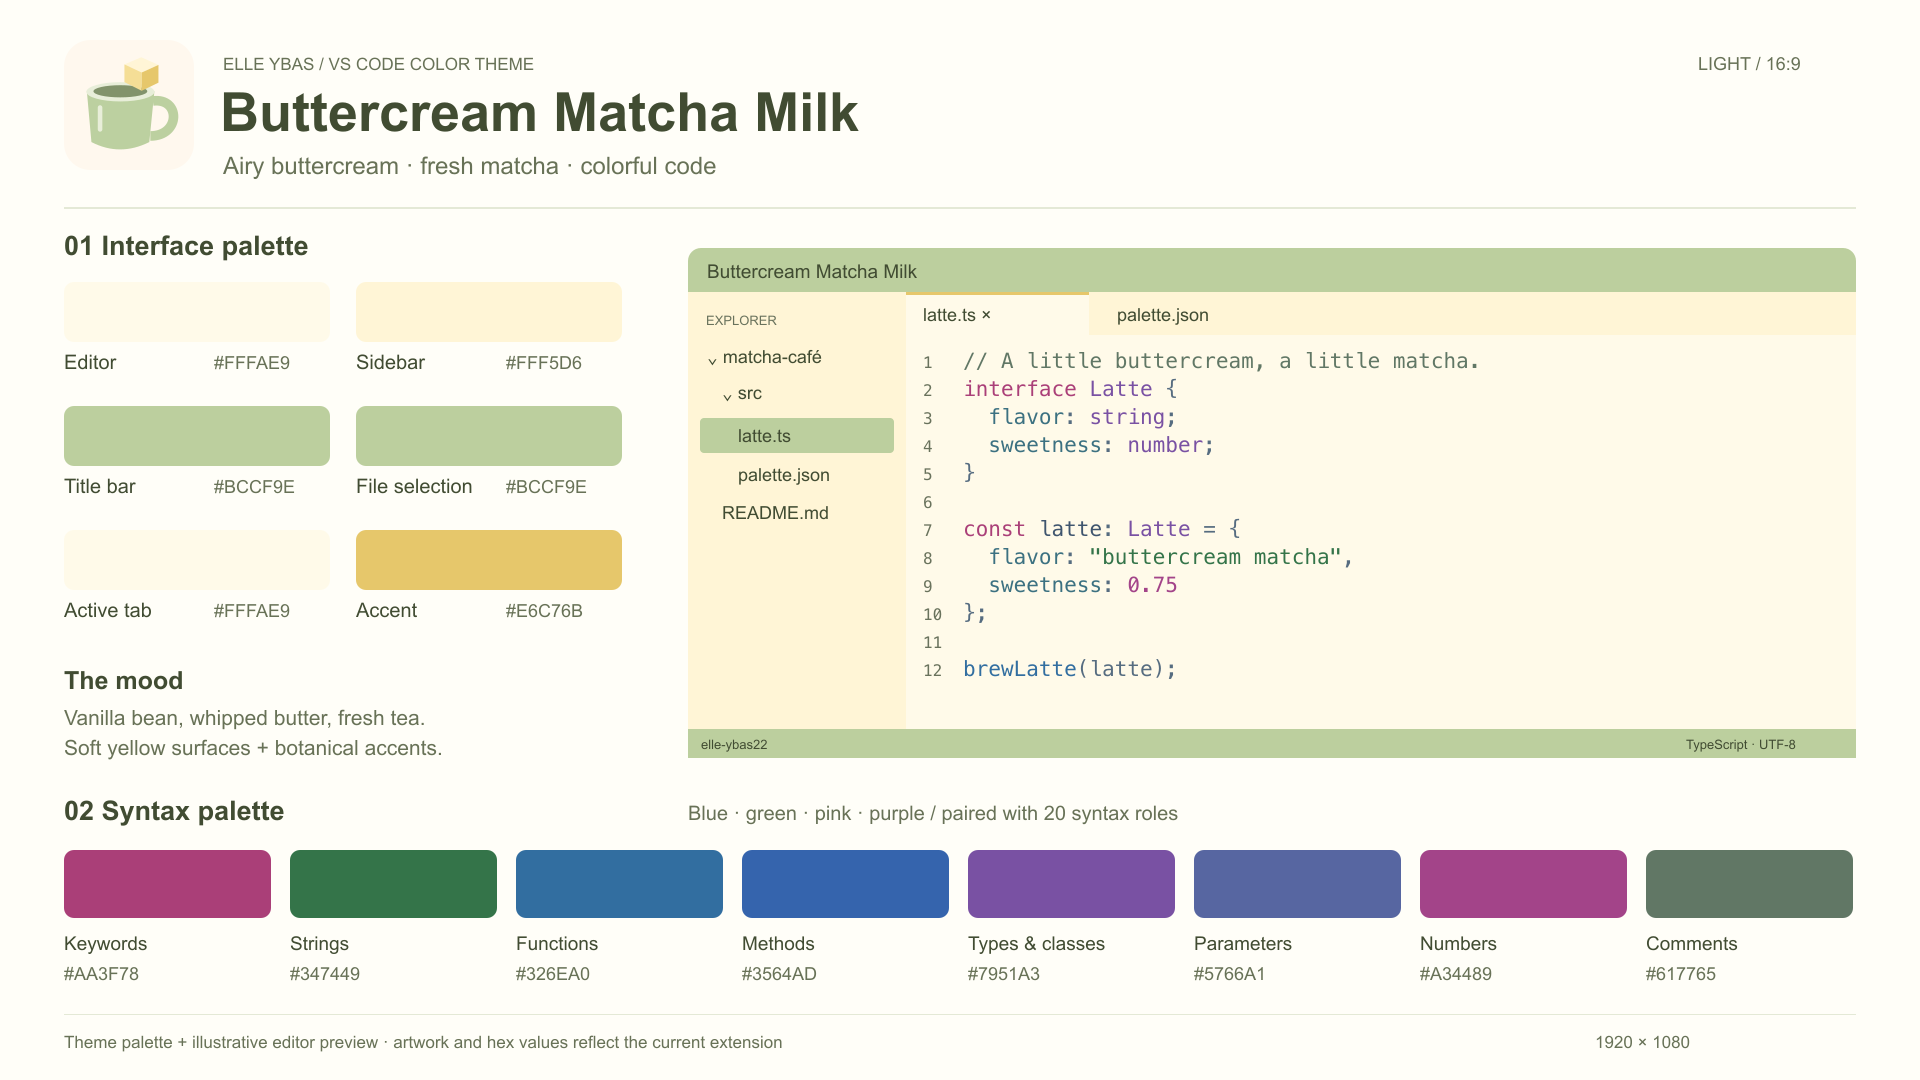Pick the File selection color swatch

pos(489,436)
